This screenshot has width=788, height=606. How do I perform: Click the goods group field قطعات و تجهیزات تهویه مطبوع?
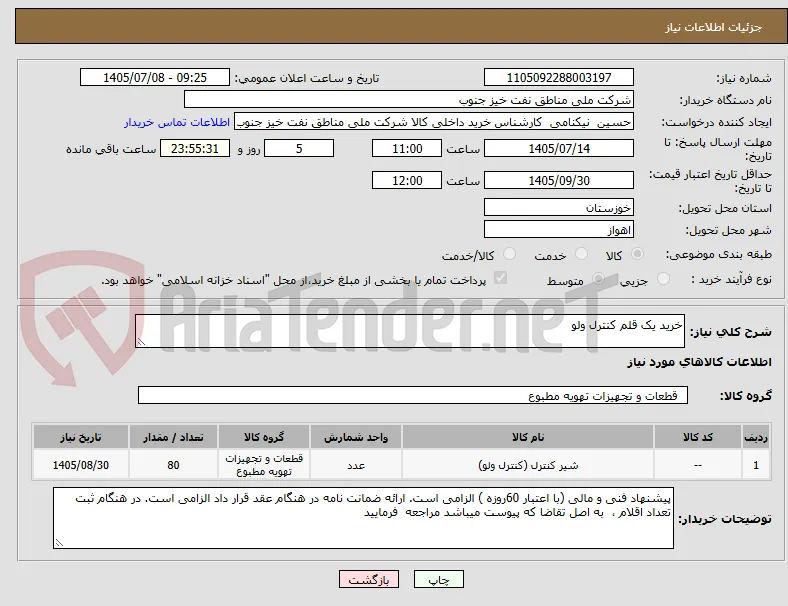pos(413,395)
